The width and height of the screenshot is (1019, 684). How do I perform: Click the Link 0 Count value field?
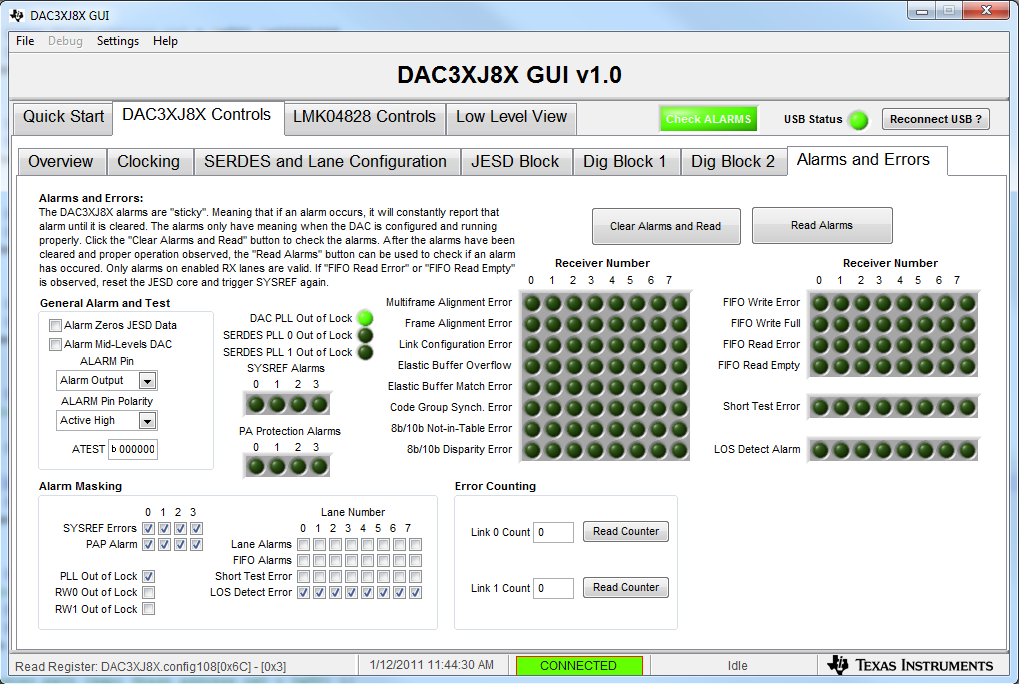tap(553, 533)
